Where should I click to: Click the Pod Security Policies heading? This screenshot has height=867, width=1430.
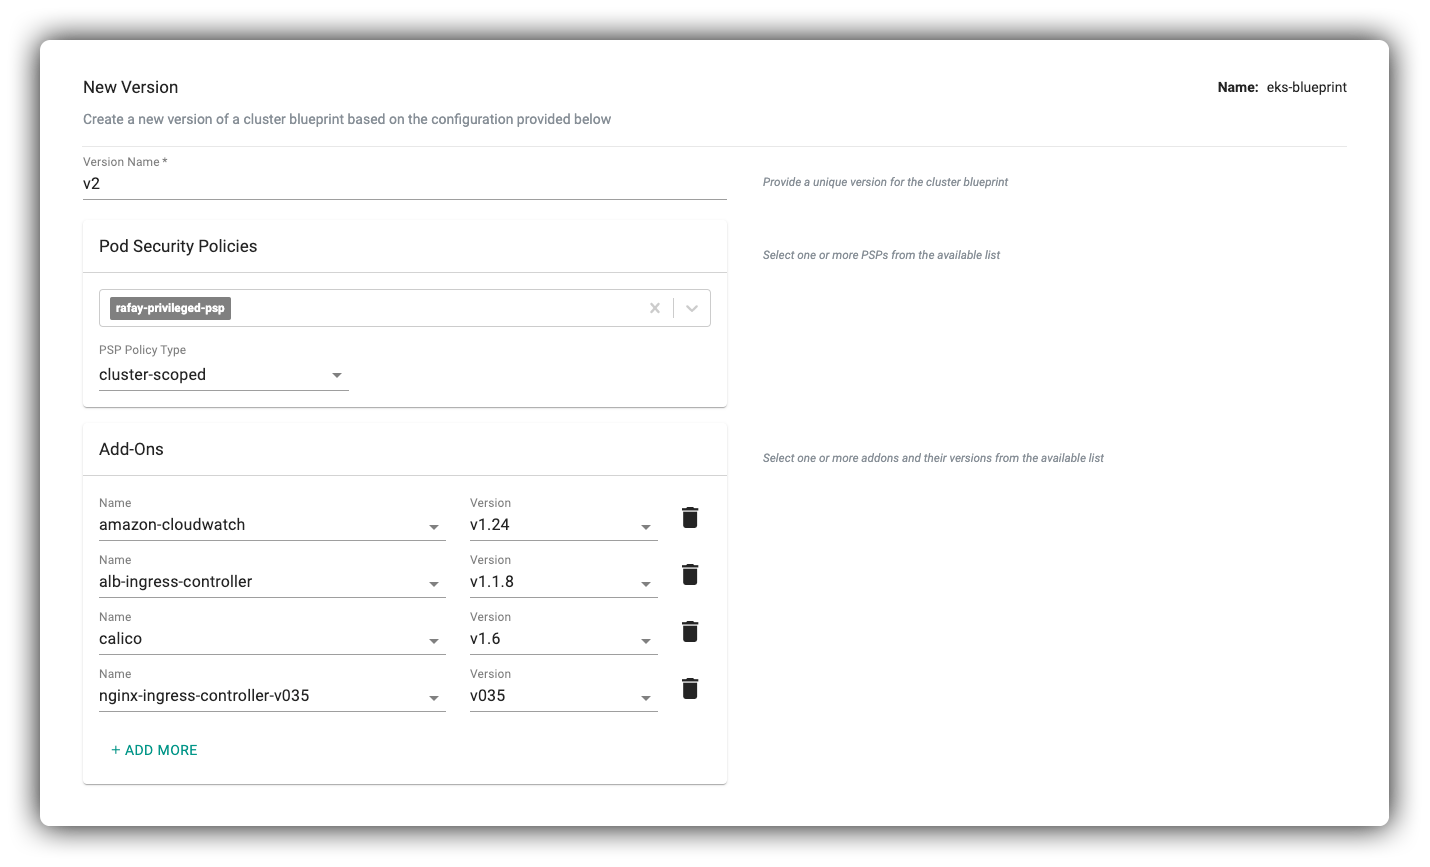click(178, 246)
